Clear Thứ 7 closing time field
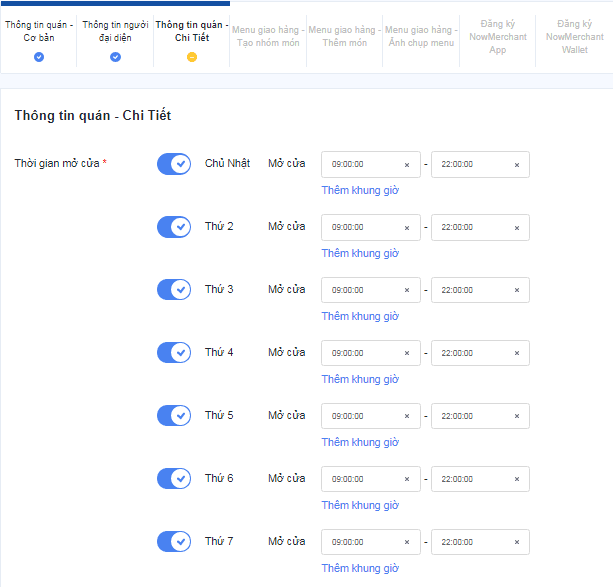 click(516, 542)
